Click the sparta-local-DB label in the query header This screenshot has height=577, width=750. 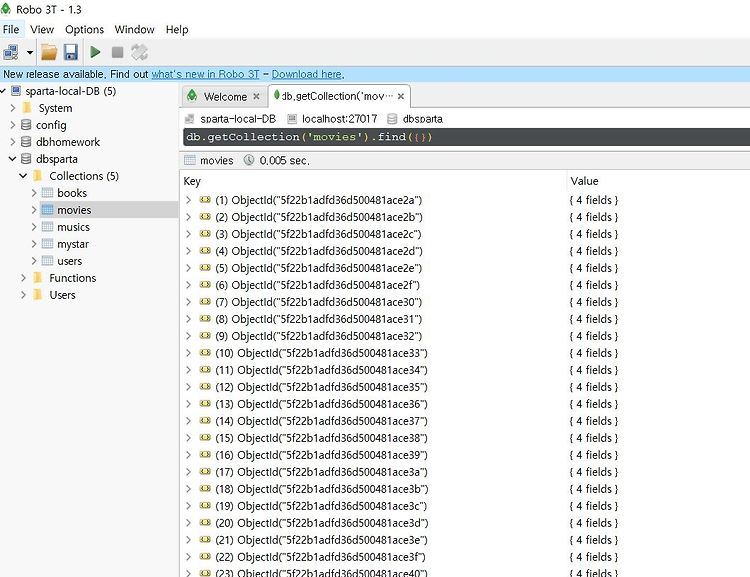coord(238,119)
